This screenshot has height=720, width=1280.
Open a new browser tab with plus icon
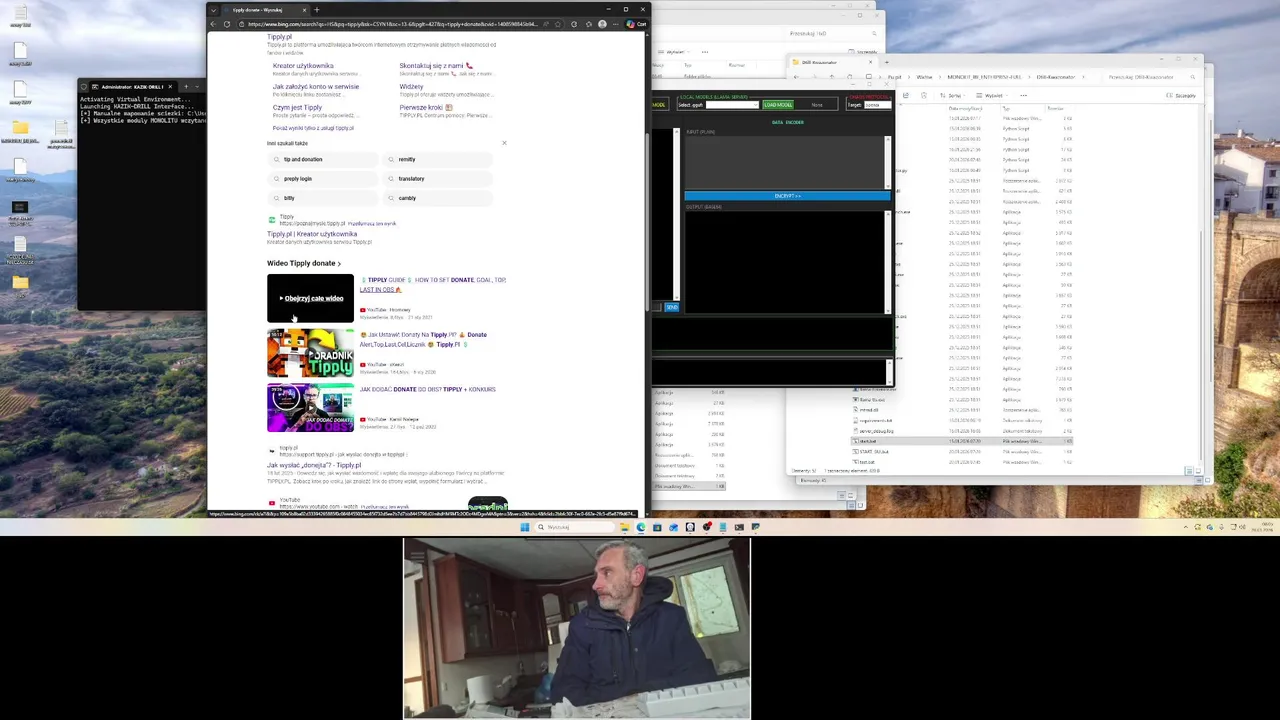pos(317,10)
